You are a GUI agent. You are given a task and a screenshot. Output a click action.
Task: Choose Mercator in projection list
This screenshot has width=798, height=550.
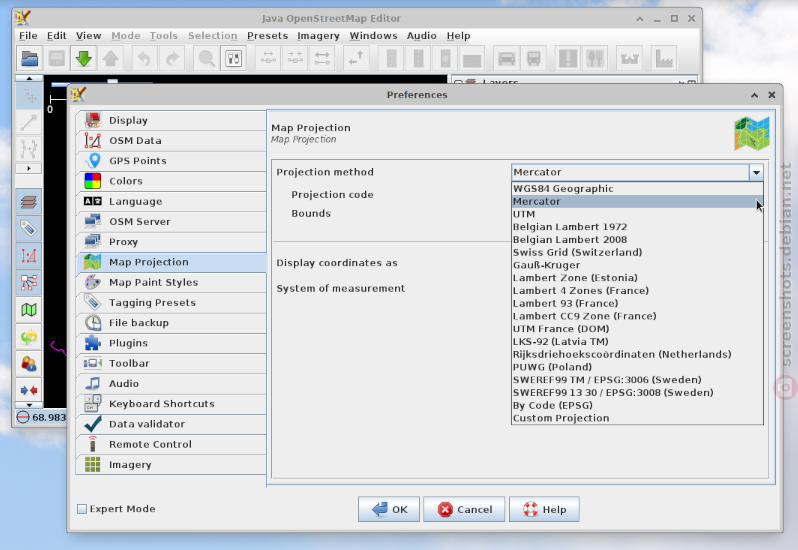tap(637, 201)
